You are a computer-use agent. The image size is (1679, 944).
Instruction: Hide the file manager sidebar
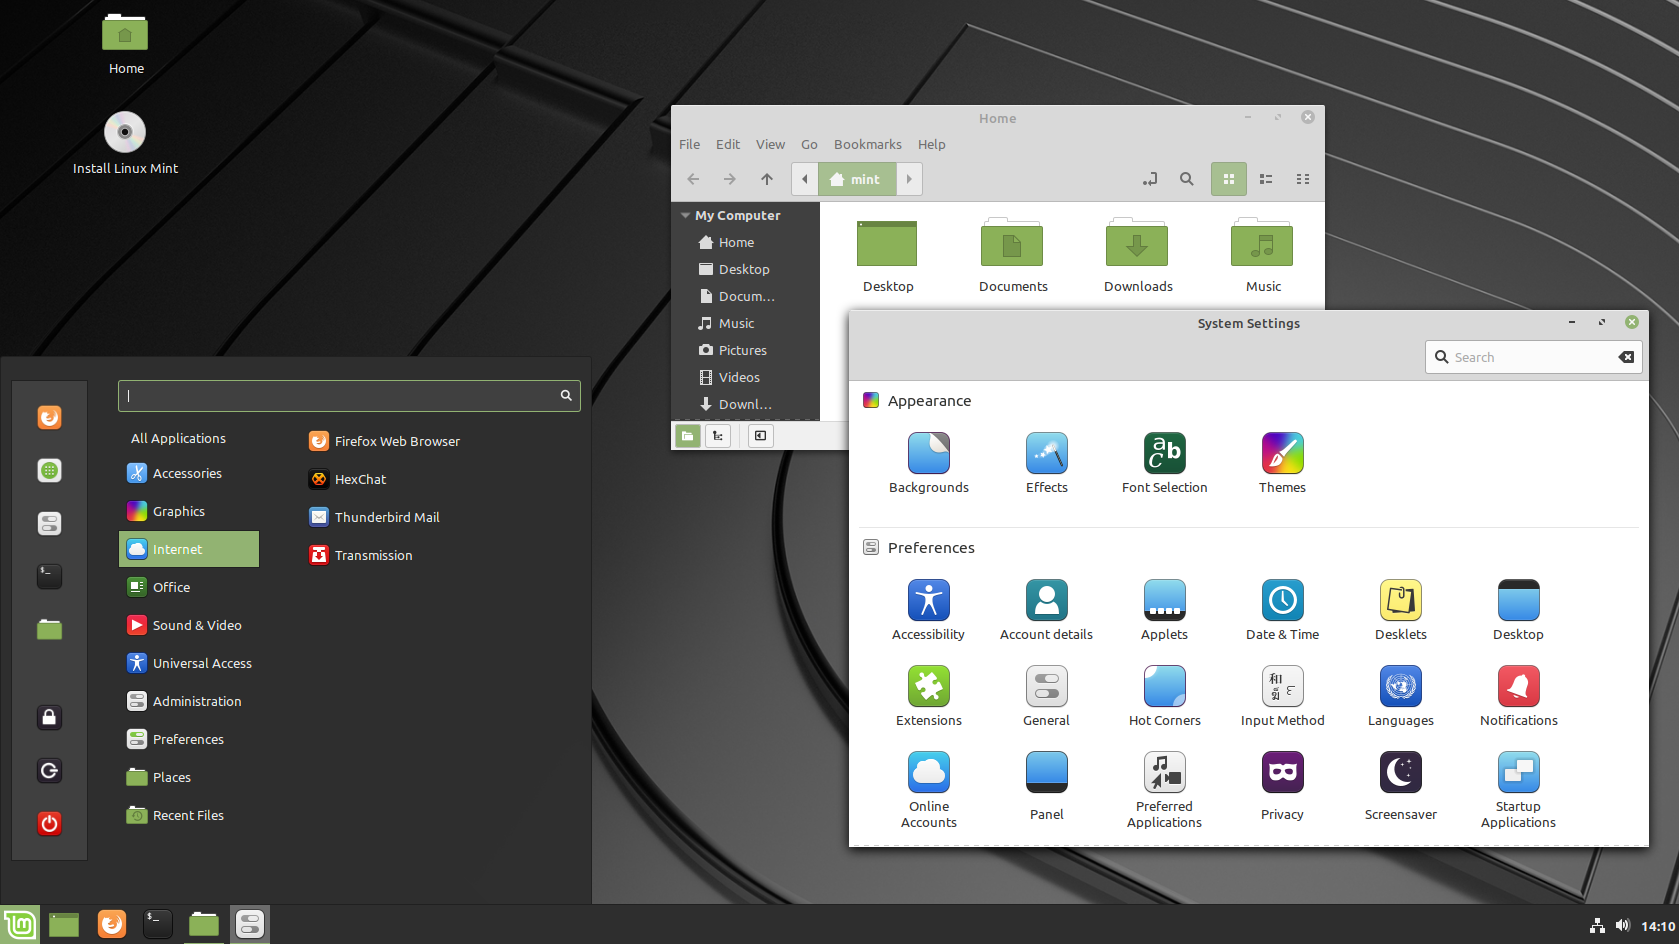point(761,436)
